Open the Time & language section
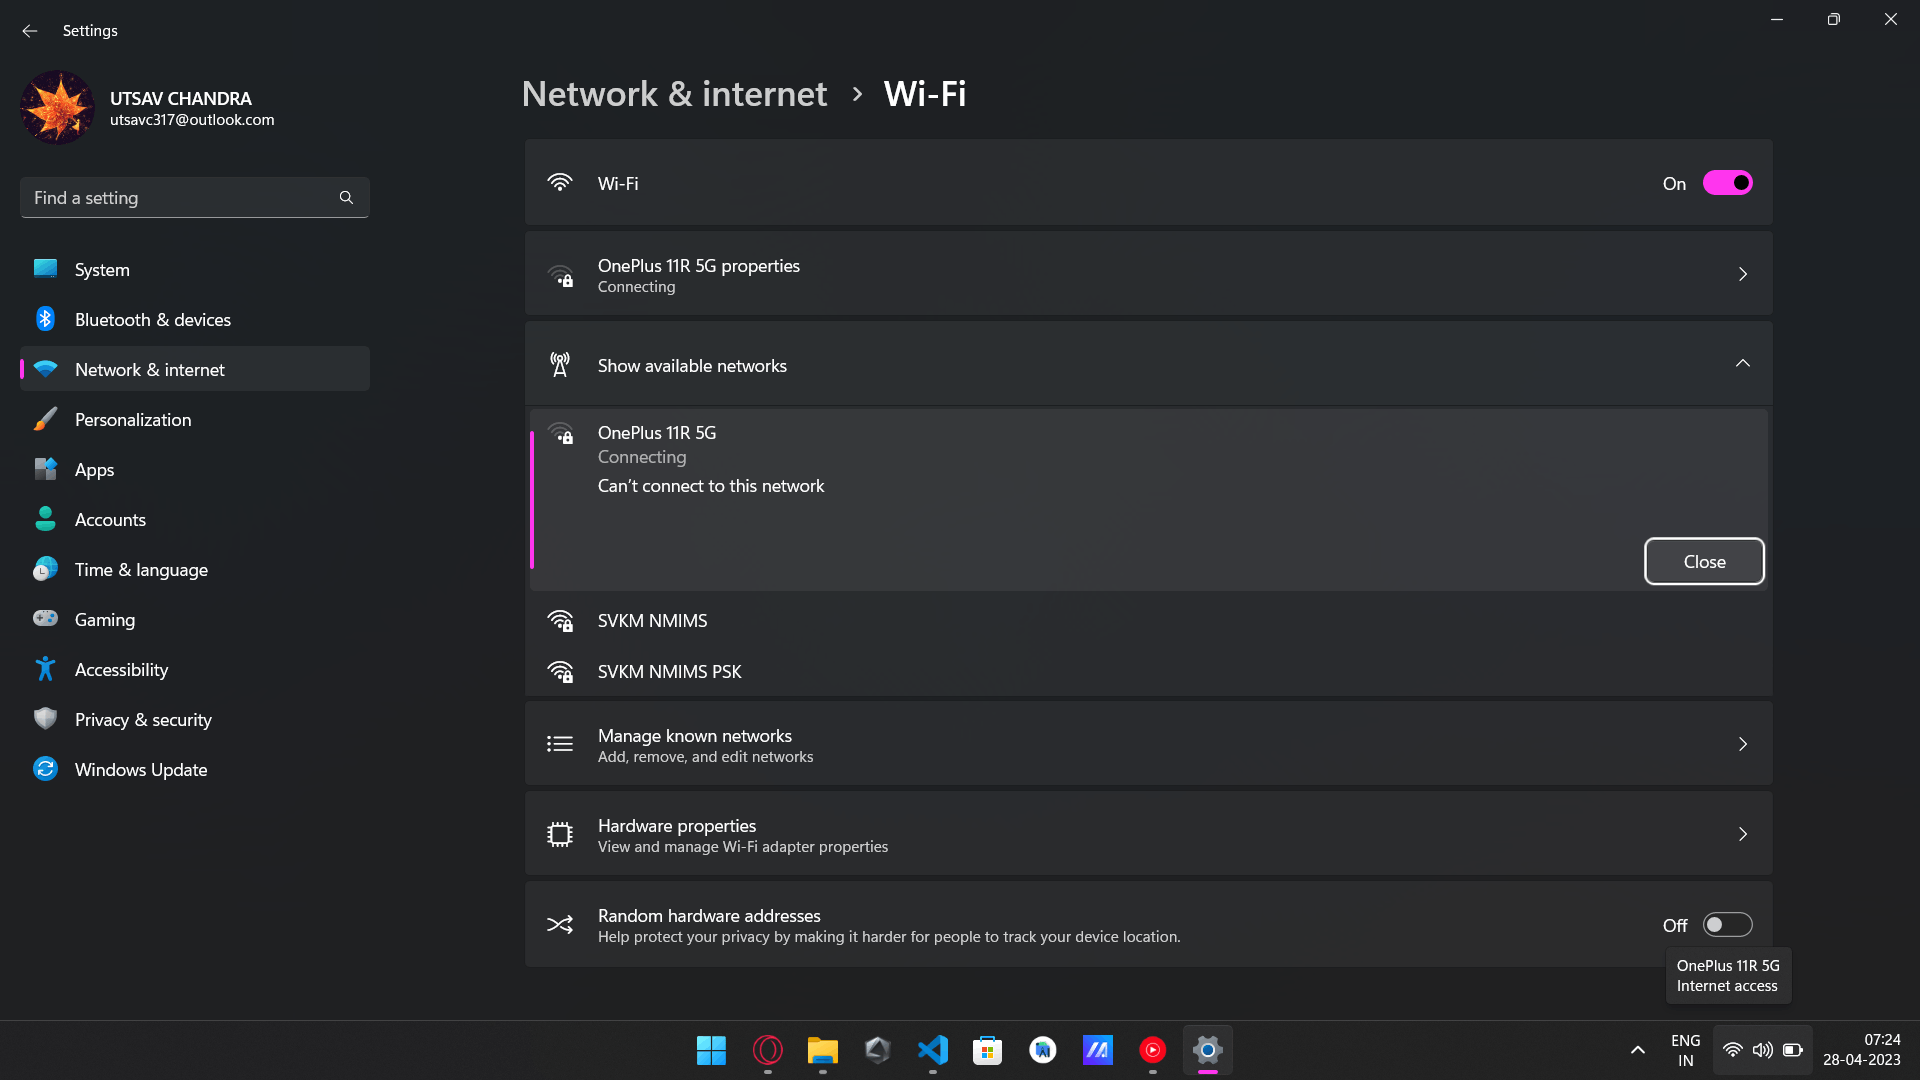The image size is (1920, 1080). coord(141,570)
